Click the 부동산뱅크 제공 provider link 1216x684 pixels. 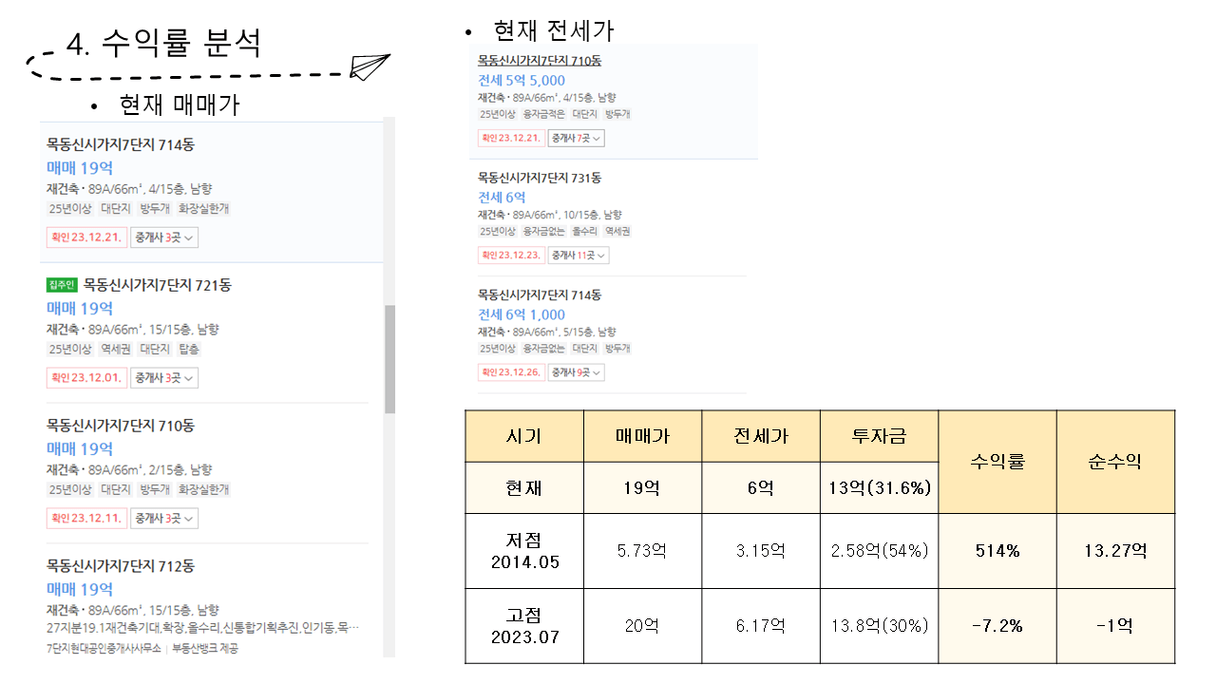205,648
